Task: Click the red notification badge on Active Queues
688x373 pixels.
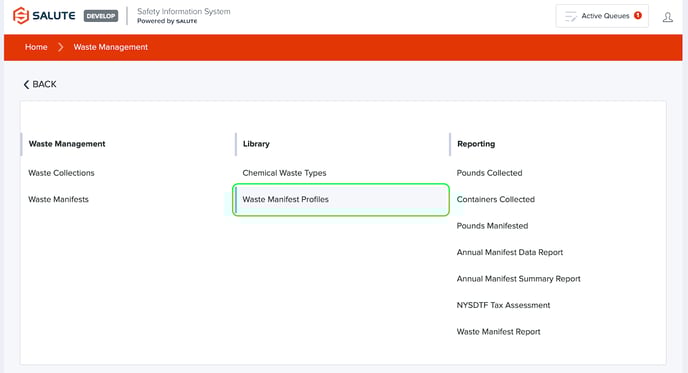Action: (638, 15)
